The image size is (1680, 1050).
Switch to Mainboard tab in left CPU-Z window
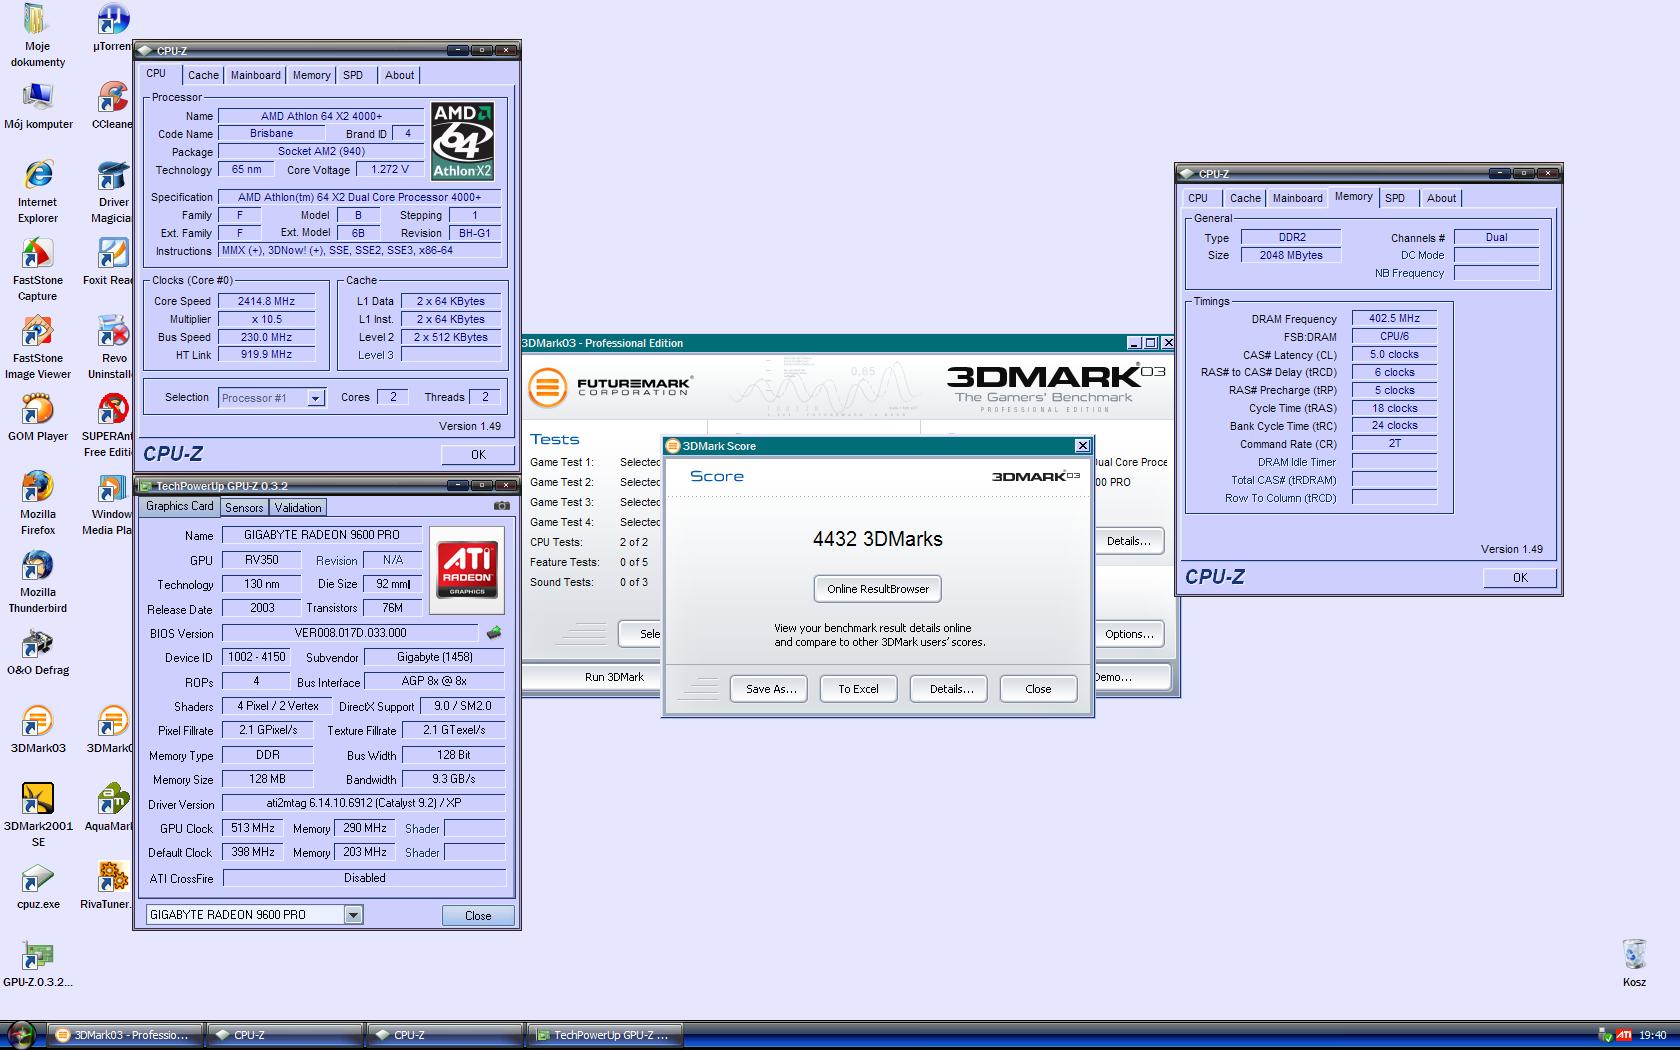pos(256,75)
